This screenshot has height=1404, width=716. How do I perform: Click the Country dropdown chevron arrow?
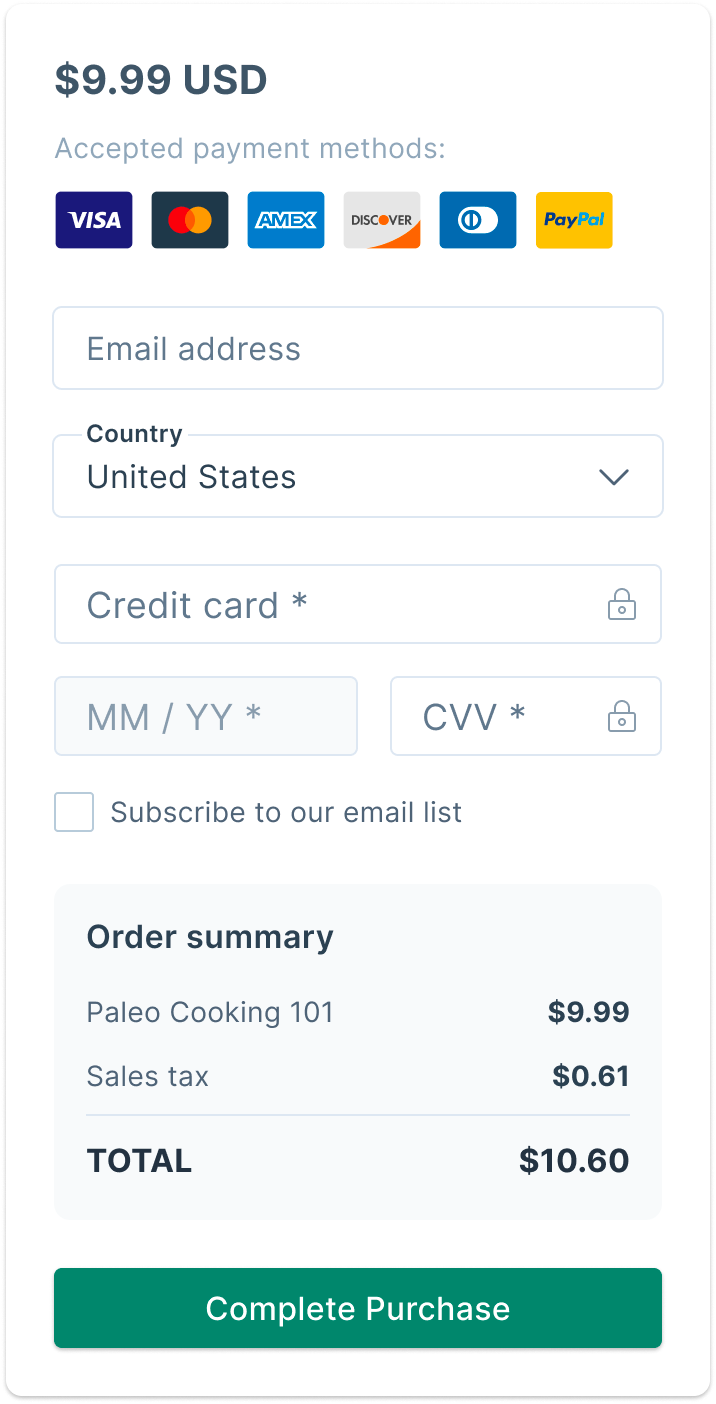[613, 477]
